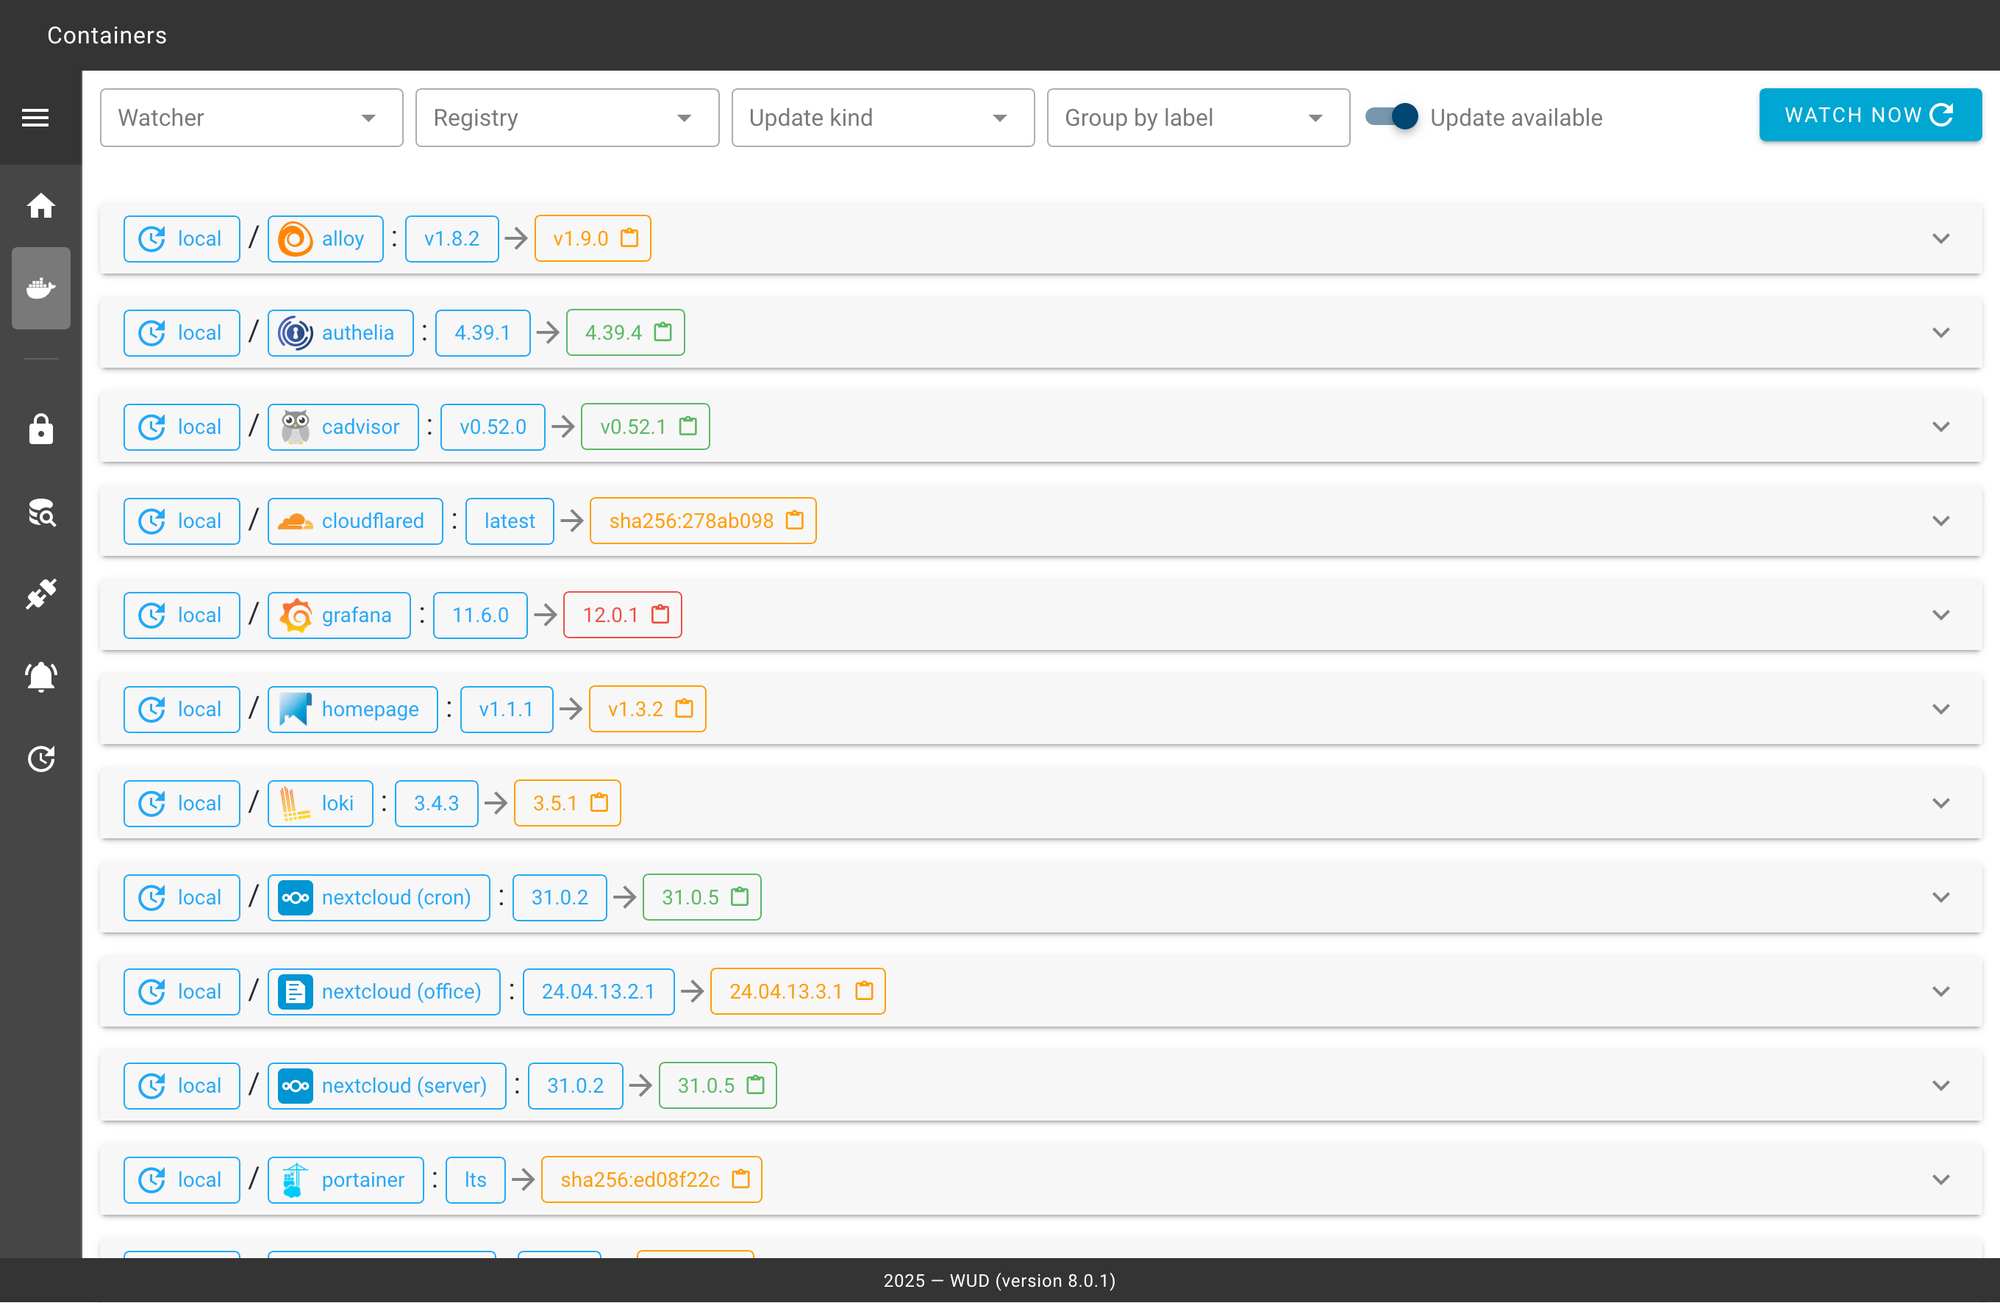2000x1303 pixels.
Task: Click the alloy current version v1.8.2 chip
Action: point(451,239)
